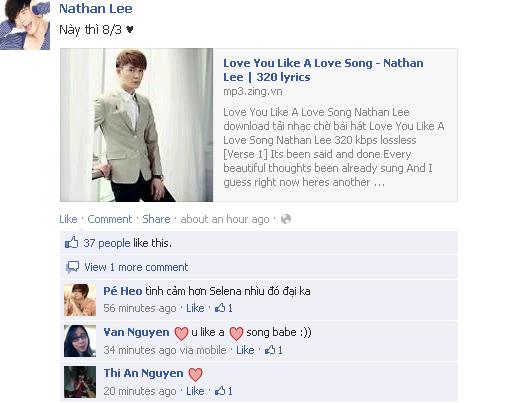Click thumbs-up count on Thi An Nguyen's comment
Image resolution: width=520 pixels, height=403 pixels.
(x=224, y=391)
